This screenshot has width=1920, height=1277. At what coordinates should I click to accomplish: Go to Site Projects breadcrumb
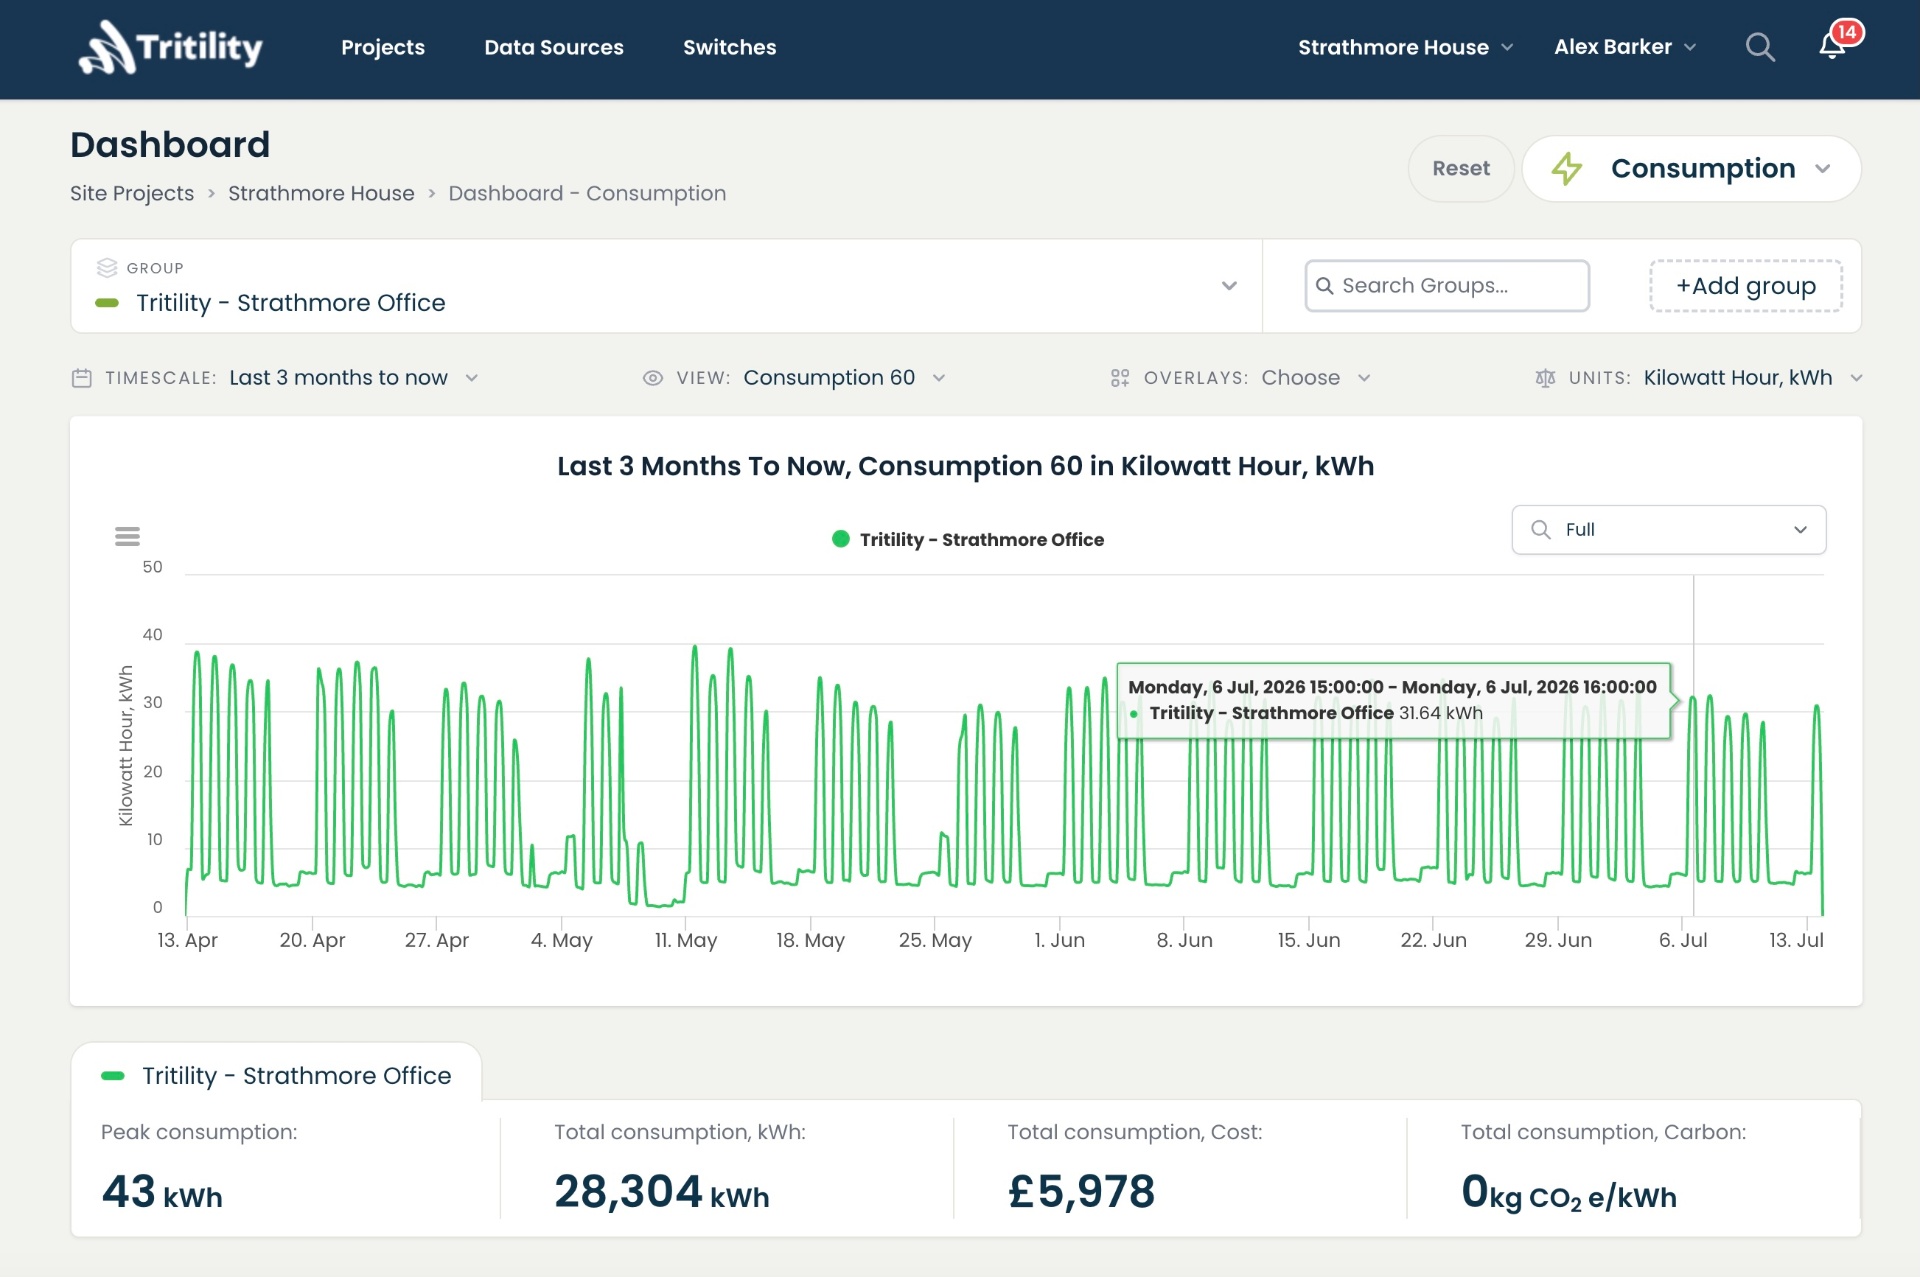tap(132, 193)
